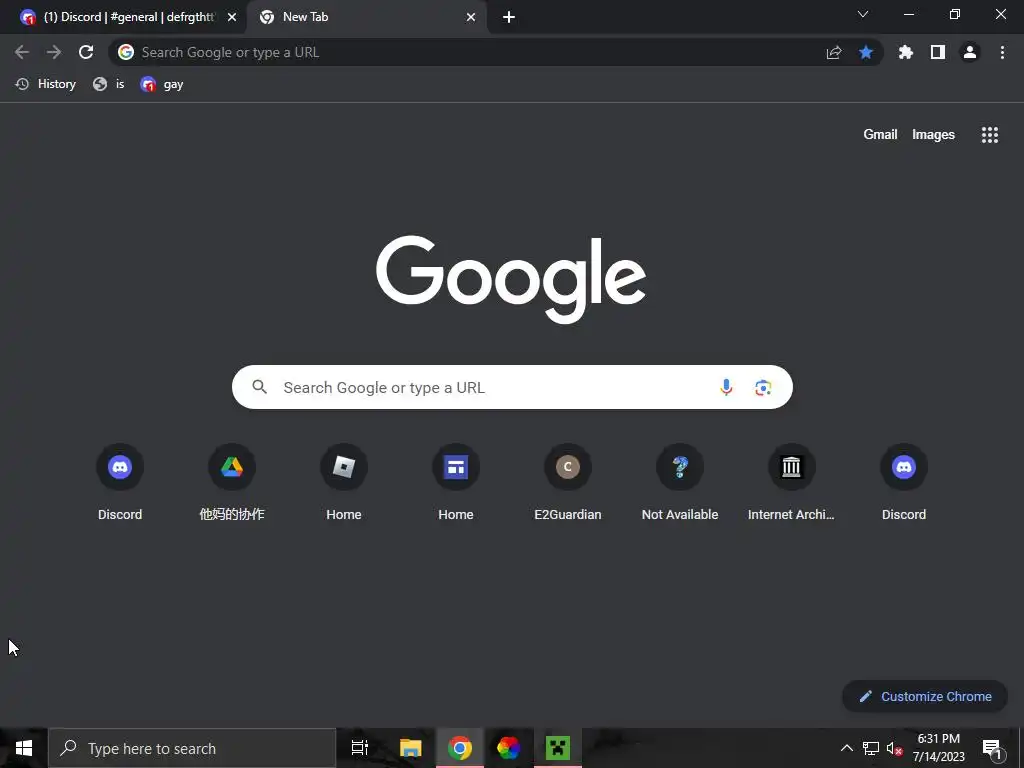Click the network icon in system tray
1024x768 pixels.
(x=871, y=748)
